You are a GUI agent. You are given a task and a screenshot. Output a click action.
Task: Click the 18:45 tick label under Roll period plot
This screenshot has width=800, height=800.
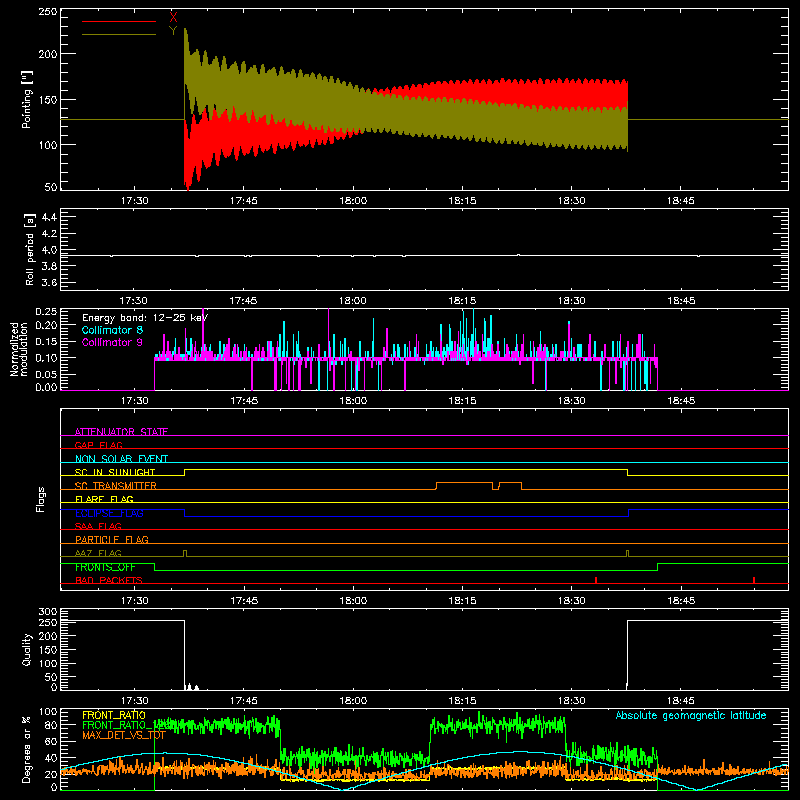pos(681,301)
